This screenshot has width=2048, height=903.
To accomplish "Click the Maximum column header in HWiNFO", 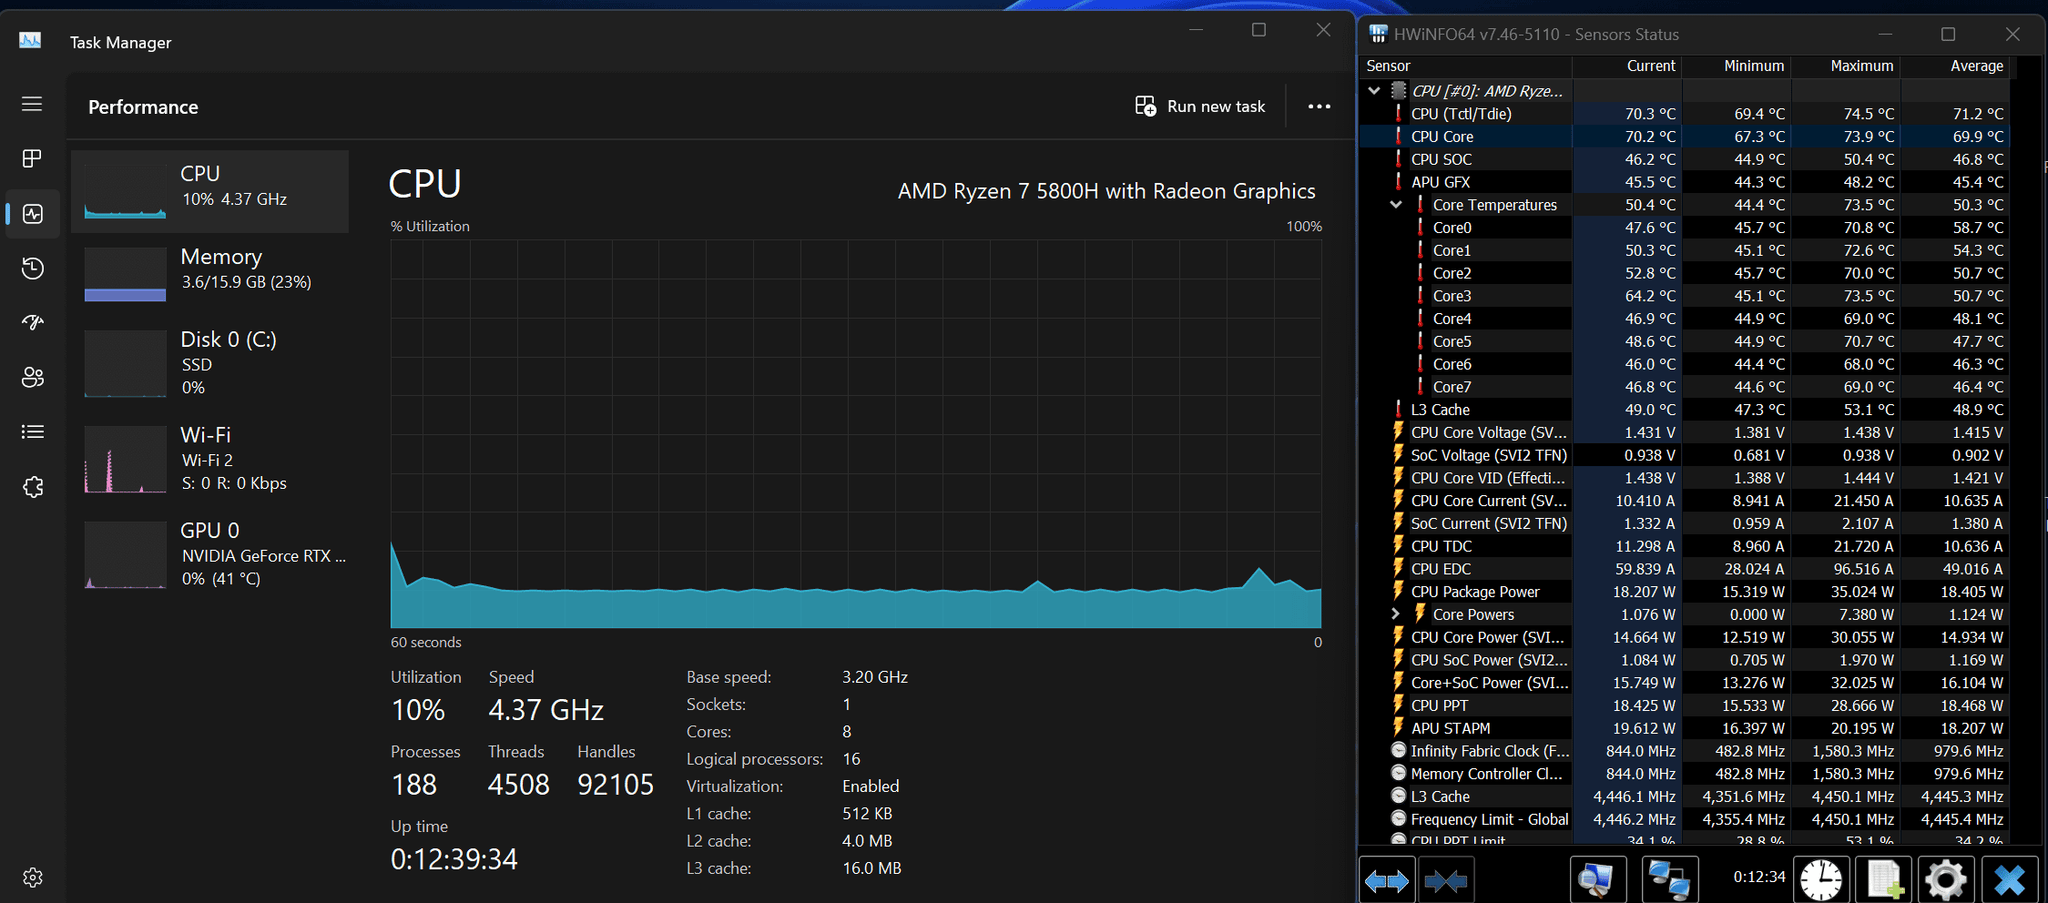I will pyautogui.click(x=1845, y=66).
